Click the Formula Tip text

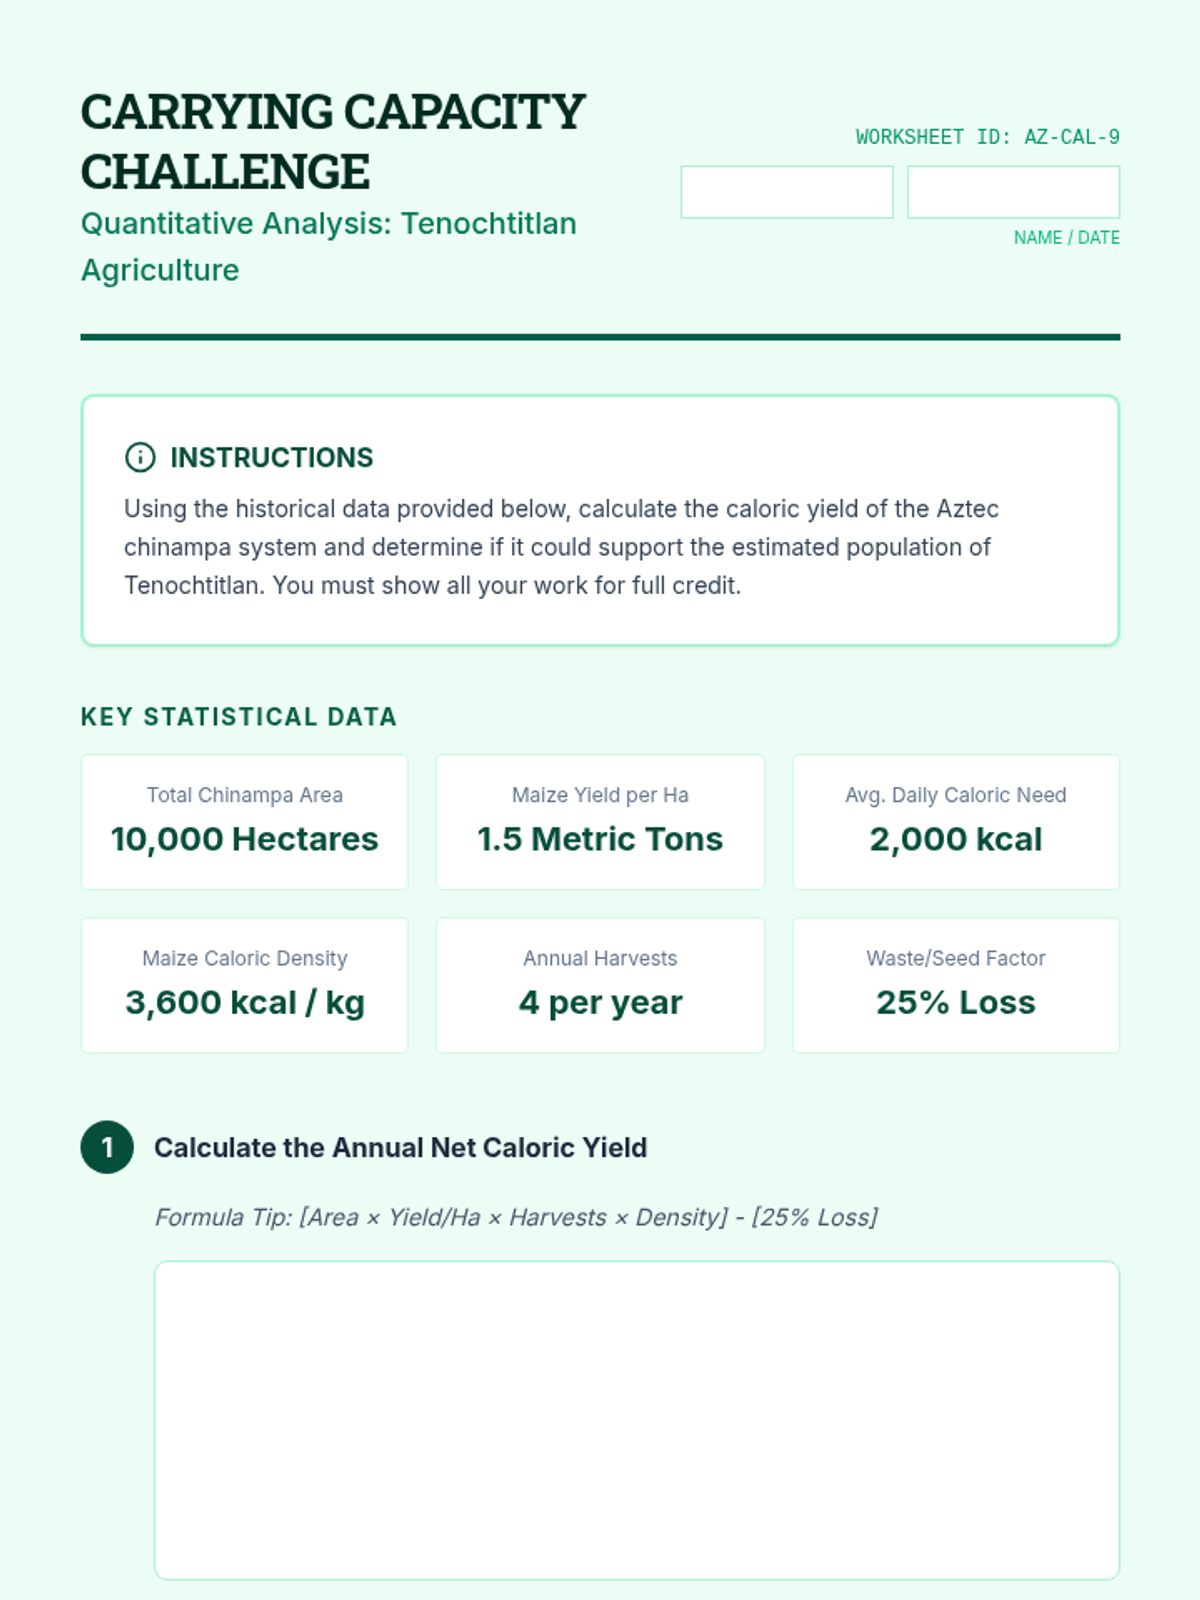pos(516,1217)
